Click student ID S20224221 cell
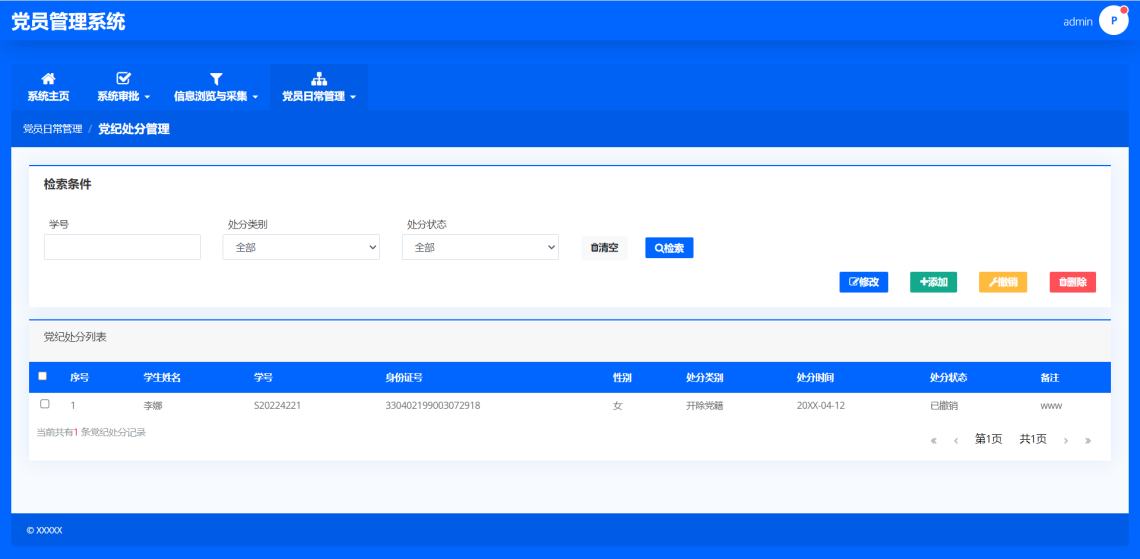 (278, 406)
